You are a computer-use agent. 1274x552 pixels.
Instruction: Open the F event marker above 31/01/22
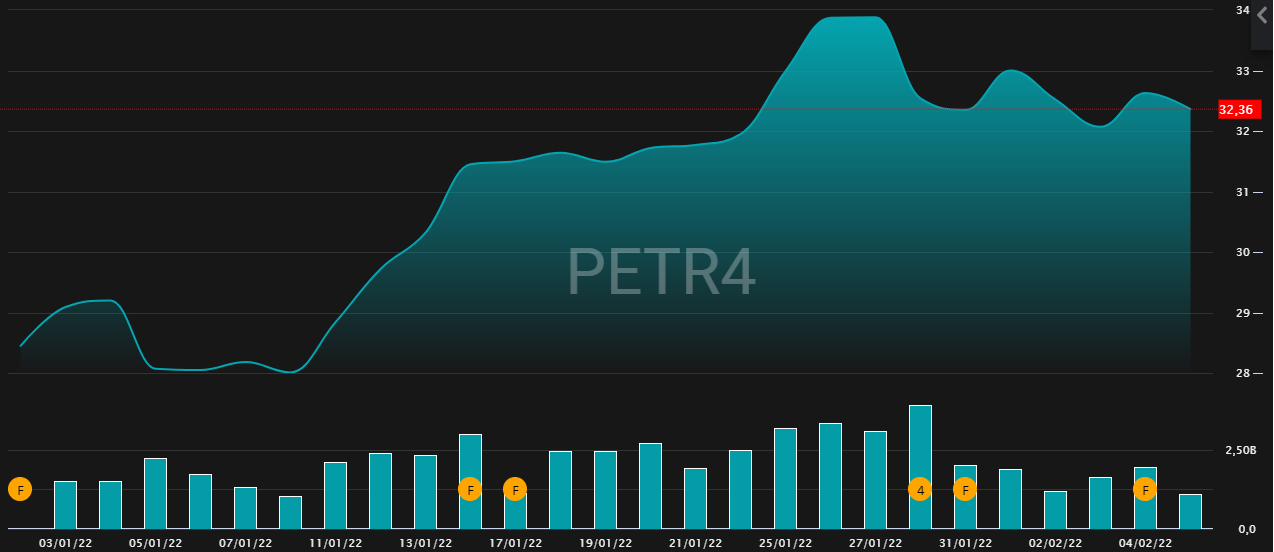(965, 489)
